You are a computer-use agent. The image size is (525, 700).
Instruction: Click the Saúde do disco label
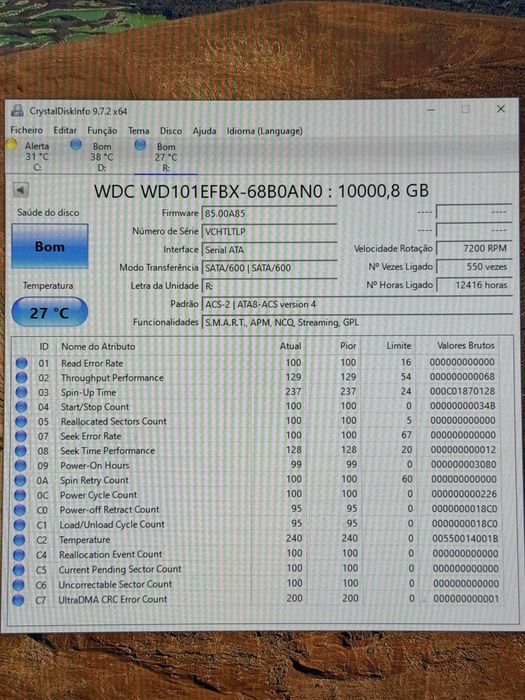tap(48, 212)
